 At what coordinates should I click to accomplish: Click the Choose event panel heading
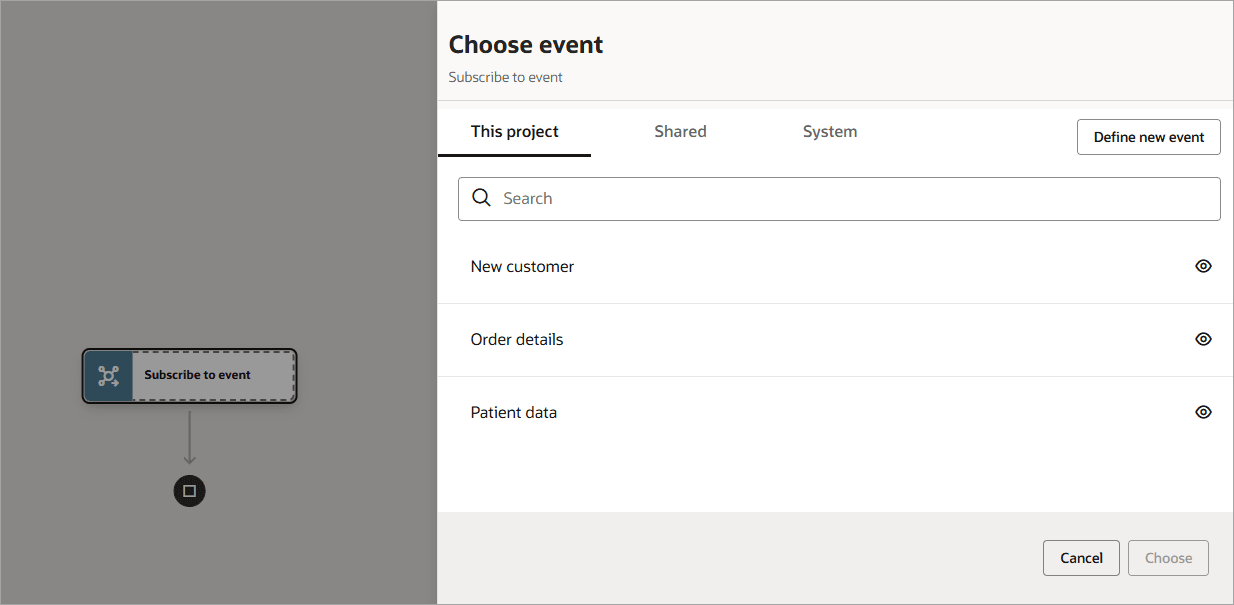(526, 45)
